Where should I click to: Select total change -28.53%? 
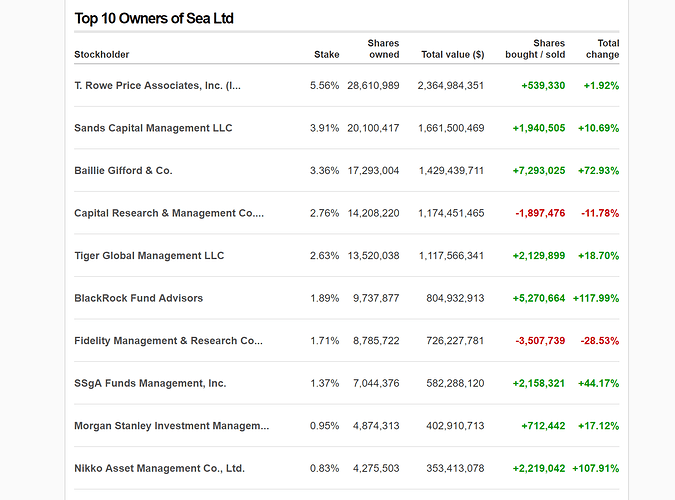(x=600, y=341)
